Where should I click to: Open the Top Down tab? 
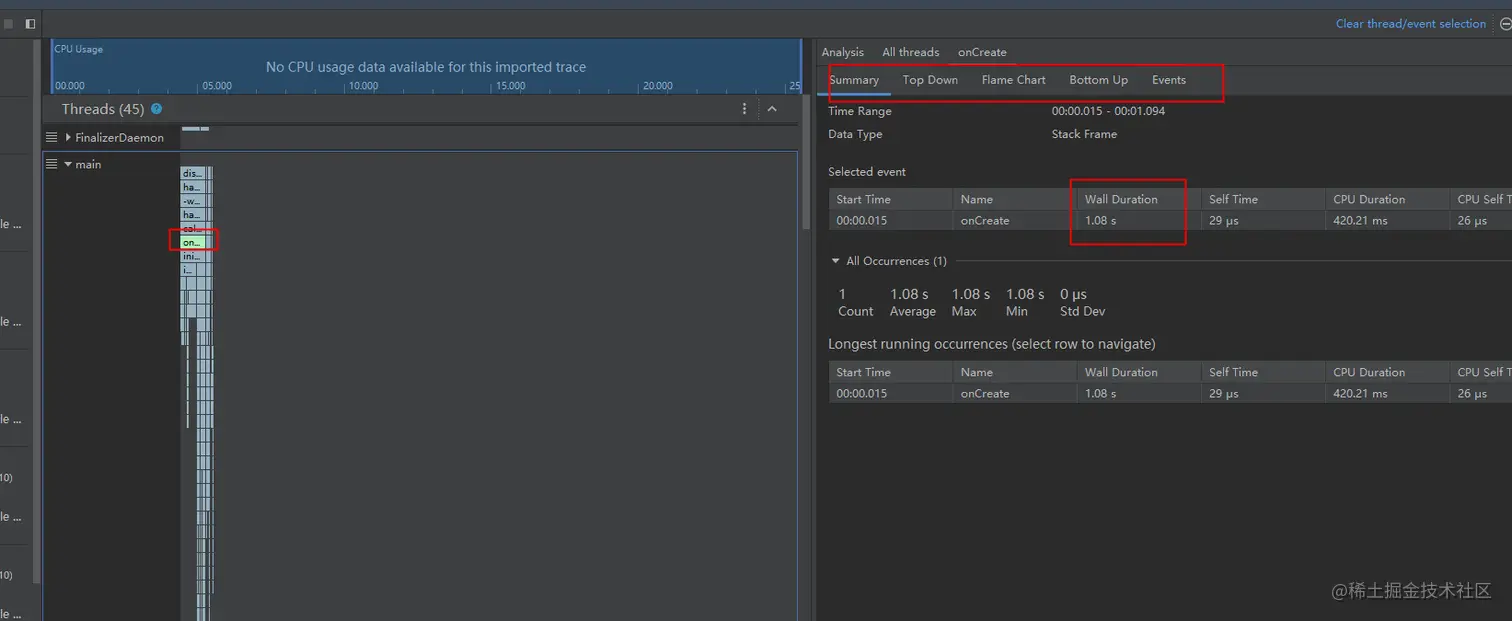click(930, 80)
